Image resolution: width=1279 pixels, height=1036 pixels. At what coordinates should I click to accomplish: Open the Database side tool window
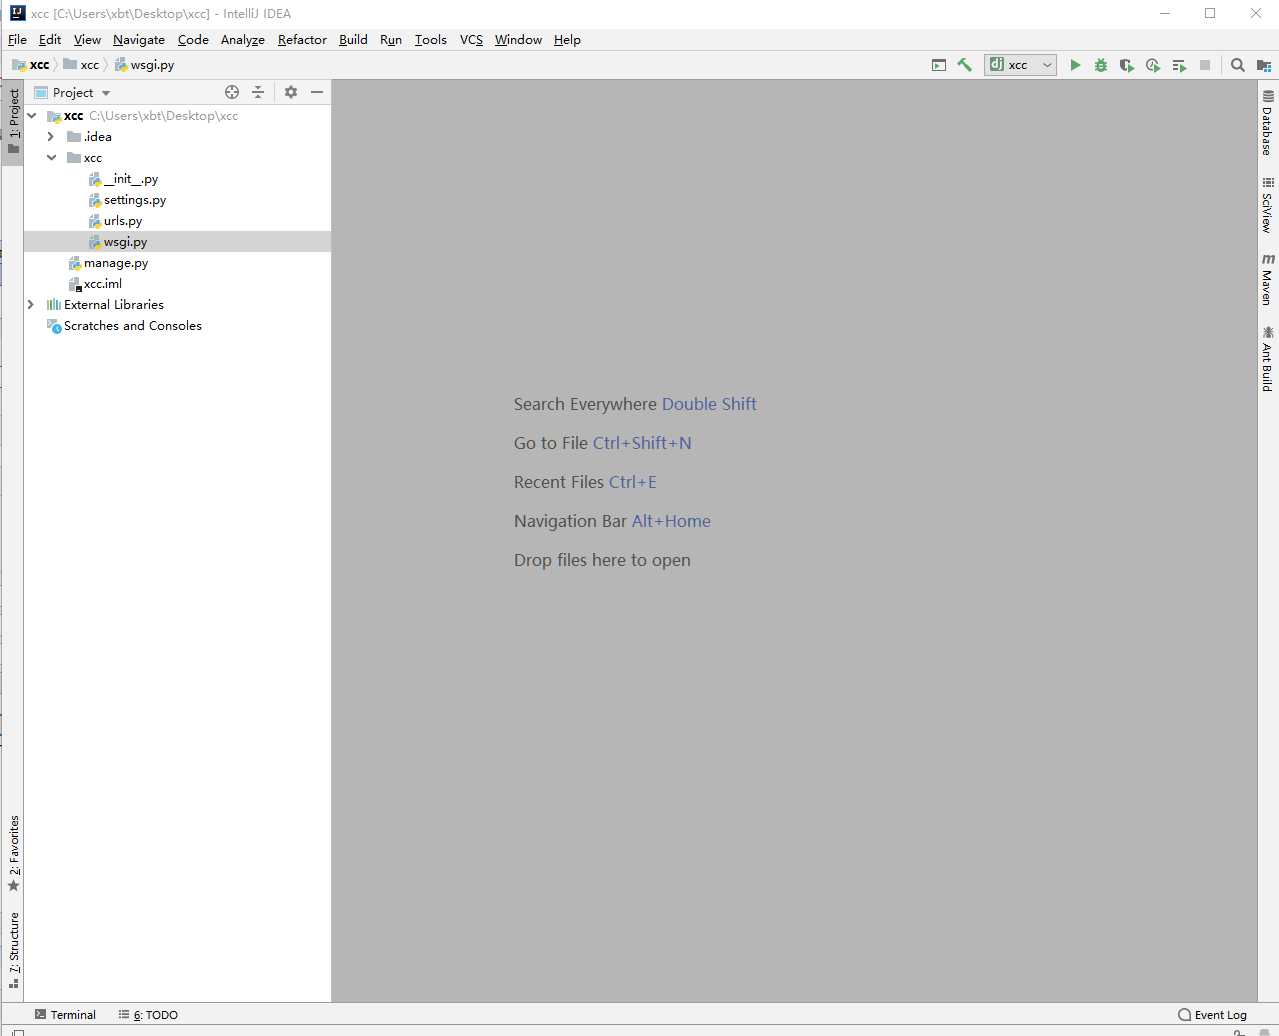pos(1267,123)
